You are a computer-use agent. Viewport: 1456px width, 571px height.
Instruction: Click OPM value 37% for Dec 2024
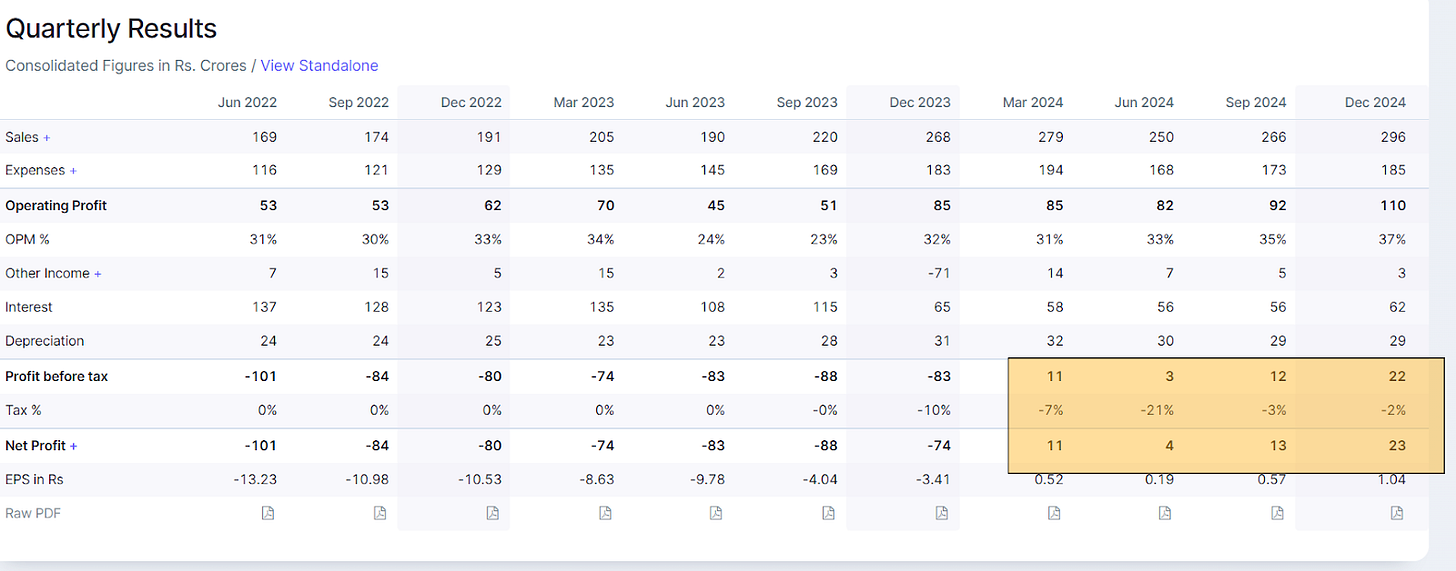[1392, 239]
